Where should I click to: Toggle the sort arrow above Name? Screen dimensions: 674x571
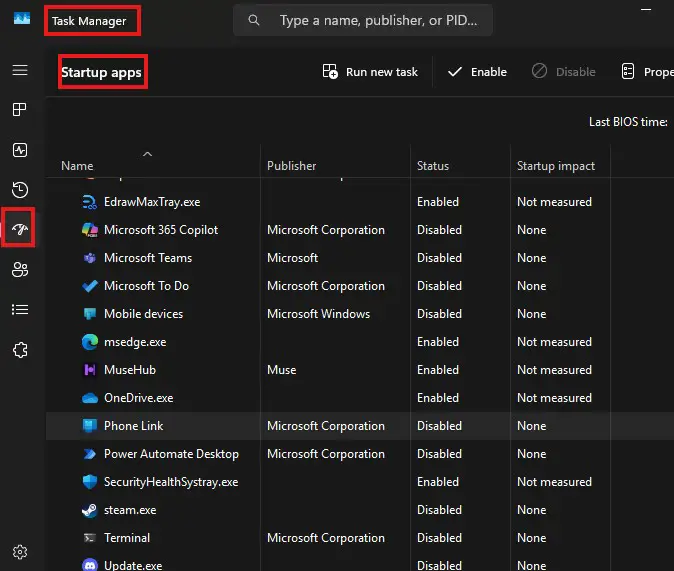(x=147, y=154)
